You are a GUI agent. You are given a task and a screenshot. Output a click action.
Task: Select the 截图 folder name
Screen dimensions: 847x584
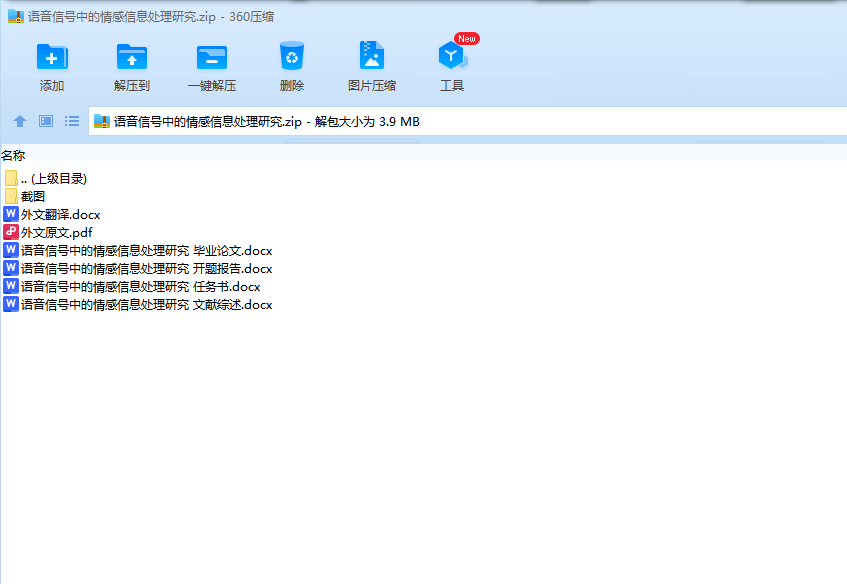[x=33, y=197]
